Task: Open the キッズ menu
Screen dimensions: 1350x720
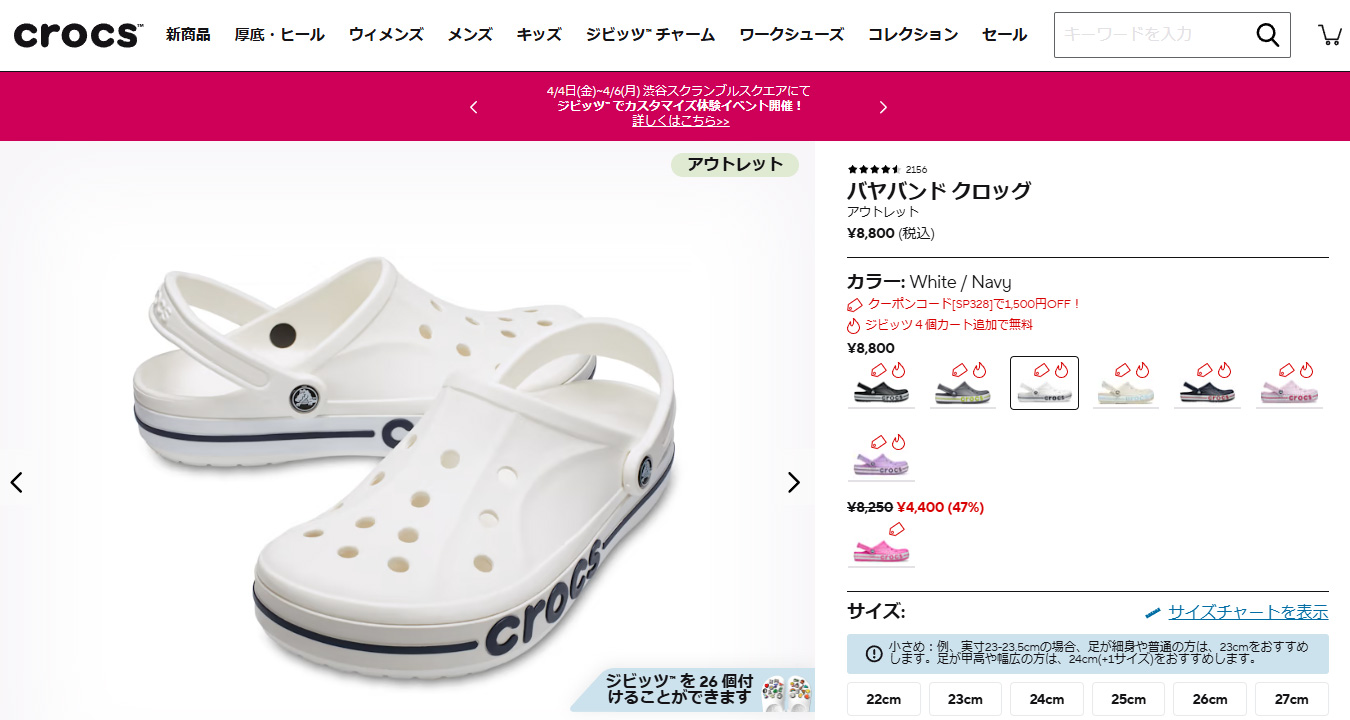Action: (x=539, y=35)
